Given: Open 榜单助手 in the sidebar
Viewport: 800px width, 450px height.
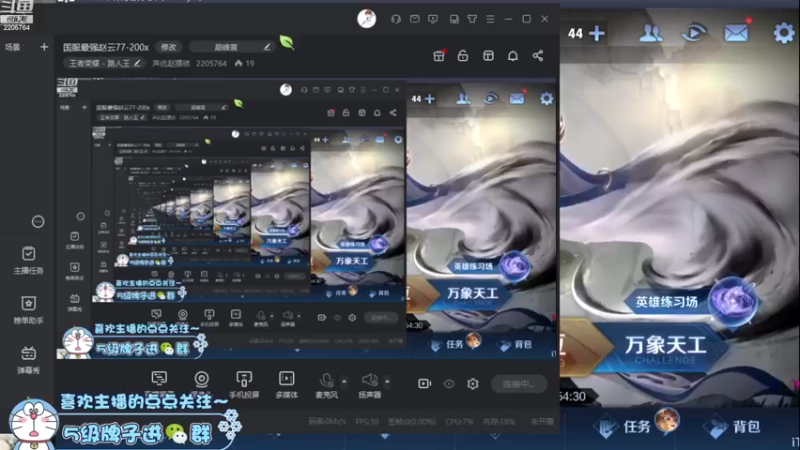Looking at the screenshot, I should (29, 310).
